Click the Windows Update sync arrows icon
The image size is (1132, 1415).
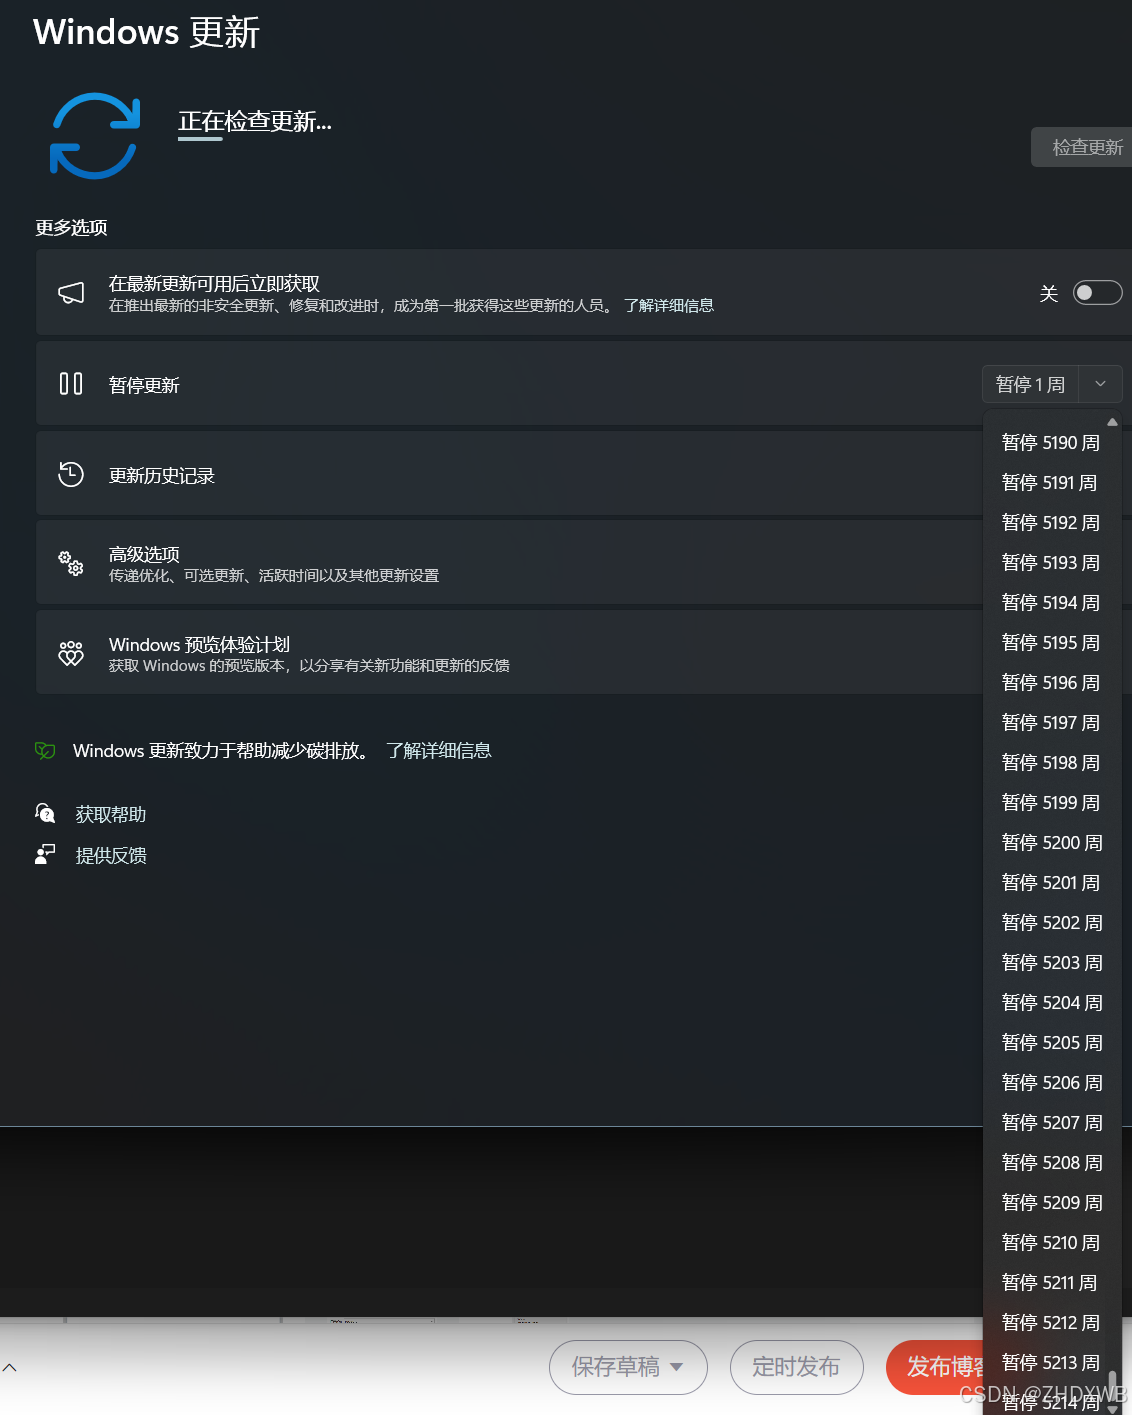pyautogui.click(x=95, y=136)
